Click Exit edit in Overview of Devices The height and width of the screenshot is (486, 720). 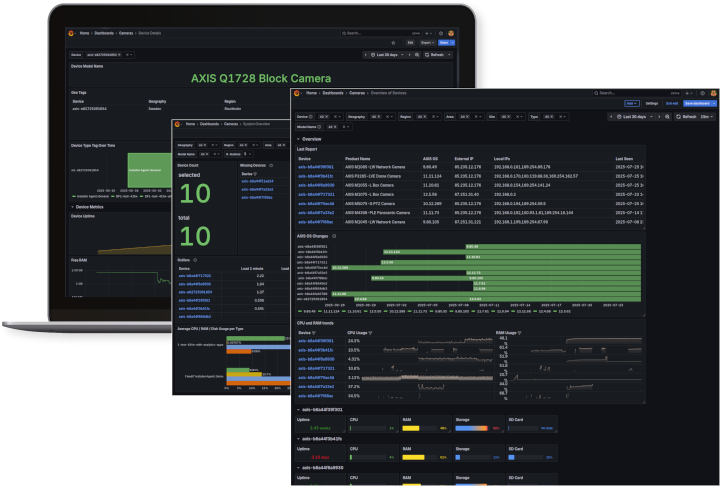tap(672, 103)
